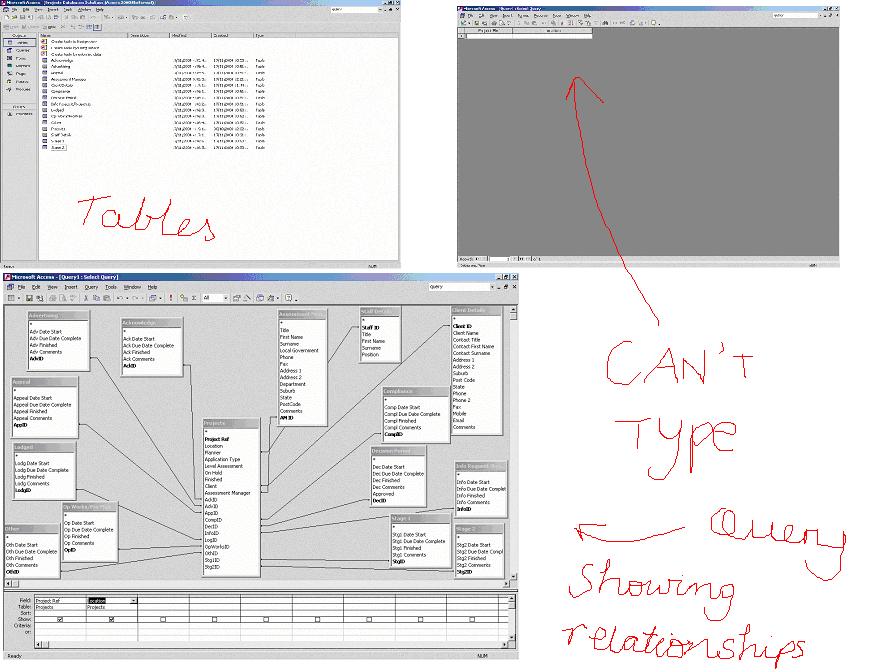Click the Totals sigma icon
This screenshot has width=891, height=672.
(194, 298)
